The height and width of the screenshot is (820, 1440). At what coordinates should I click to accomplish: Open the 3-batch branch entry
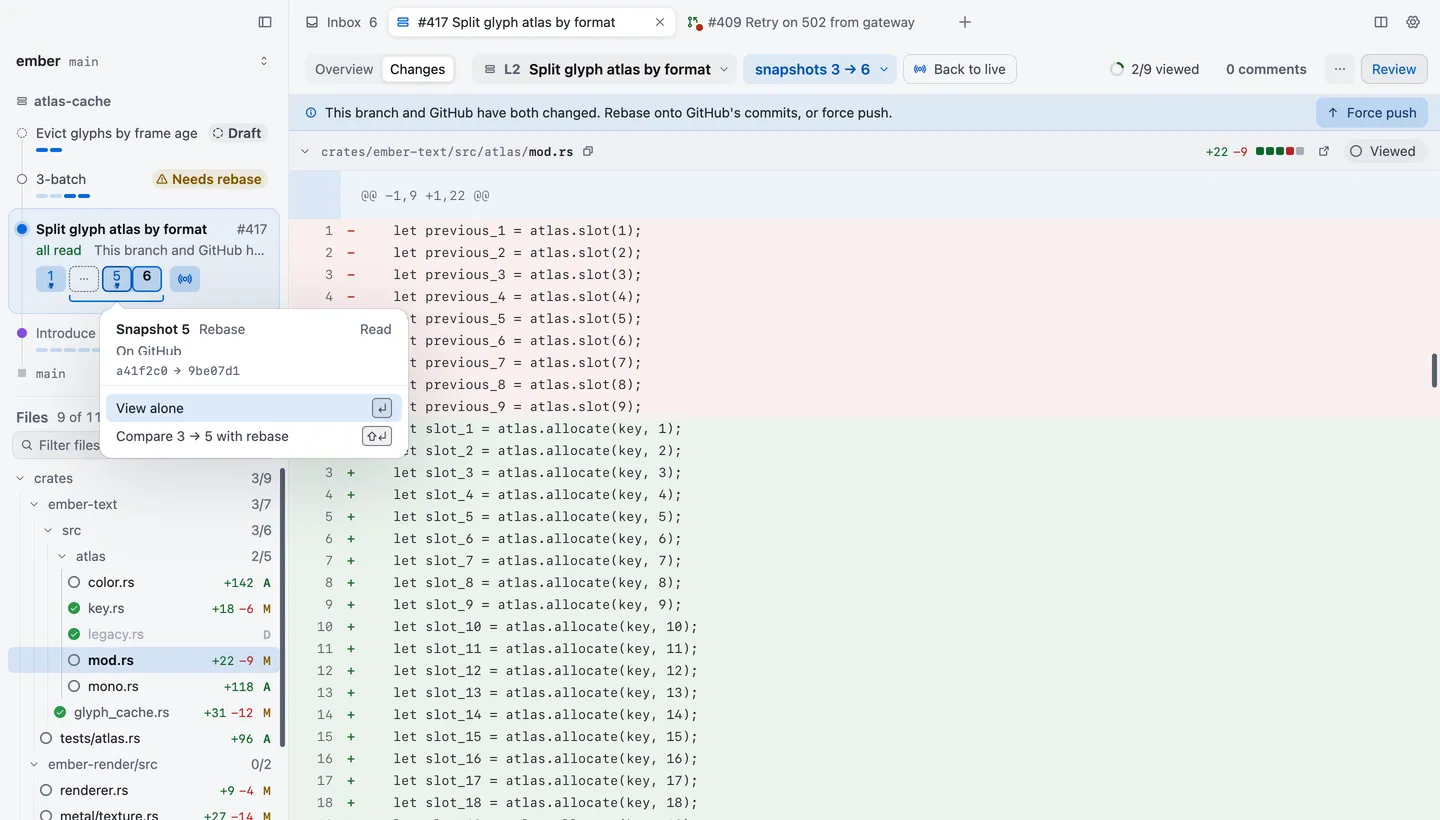tap(61, 179)
